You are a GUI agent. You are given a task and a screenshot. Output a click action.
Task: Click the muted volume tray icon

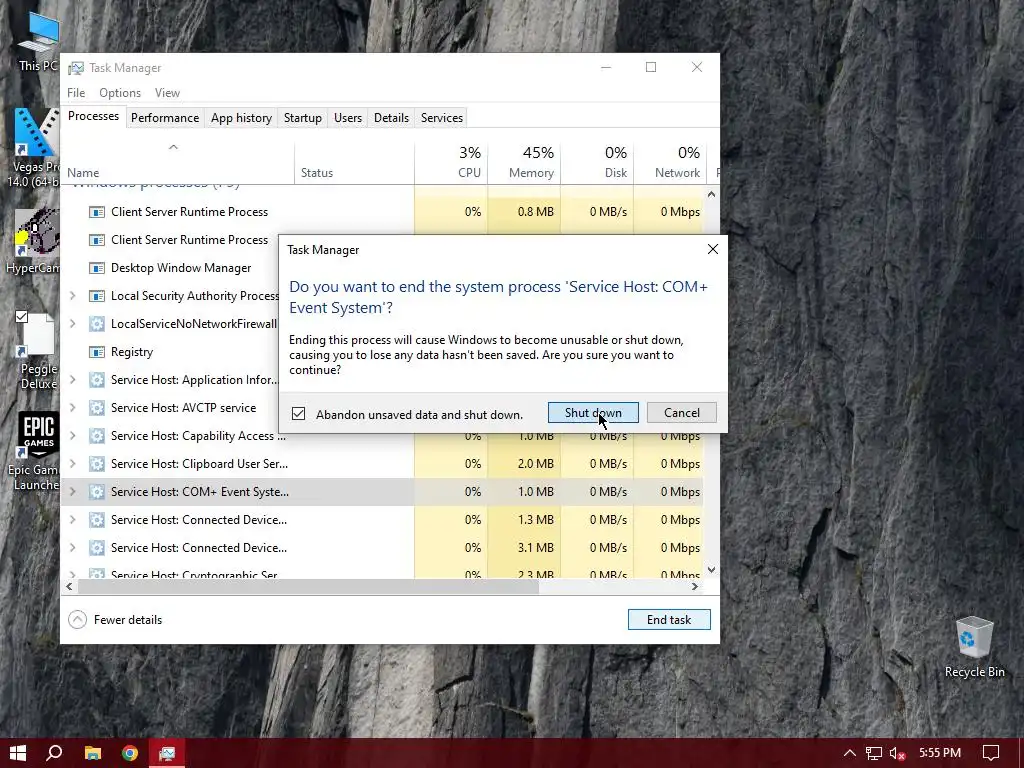click(897, 753)
